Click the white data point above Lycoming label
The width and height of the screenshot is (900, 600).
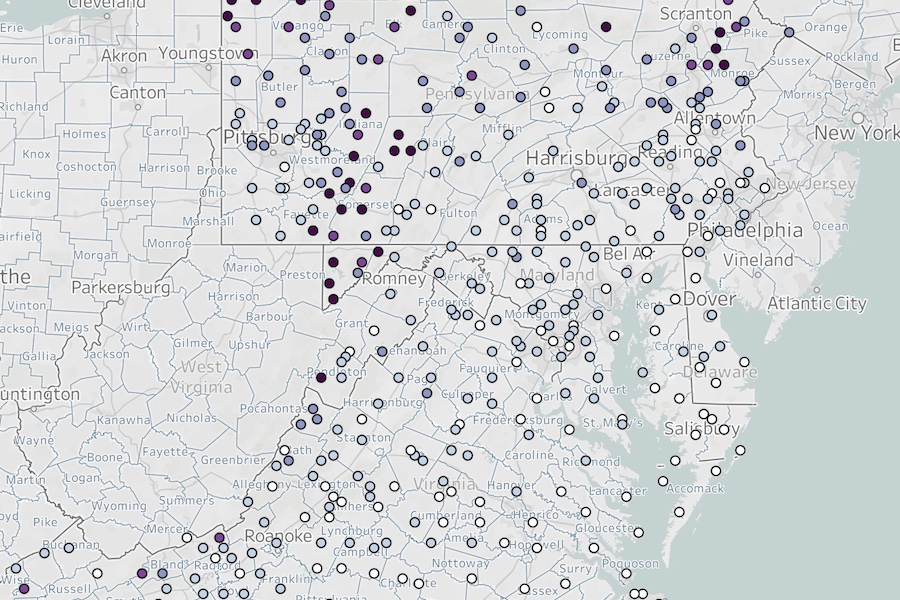coord(537,26)
